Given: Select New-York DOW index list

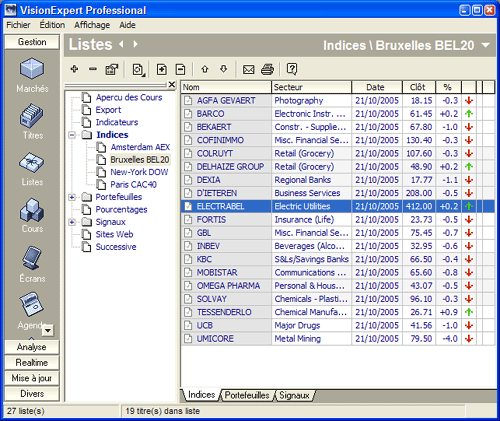Looking at the screenshot, I should click(139, 172).
